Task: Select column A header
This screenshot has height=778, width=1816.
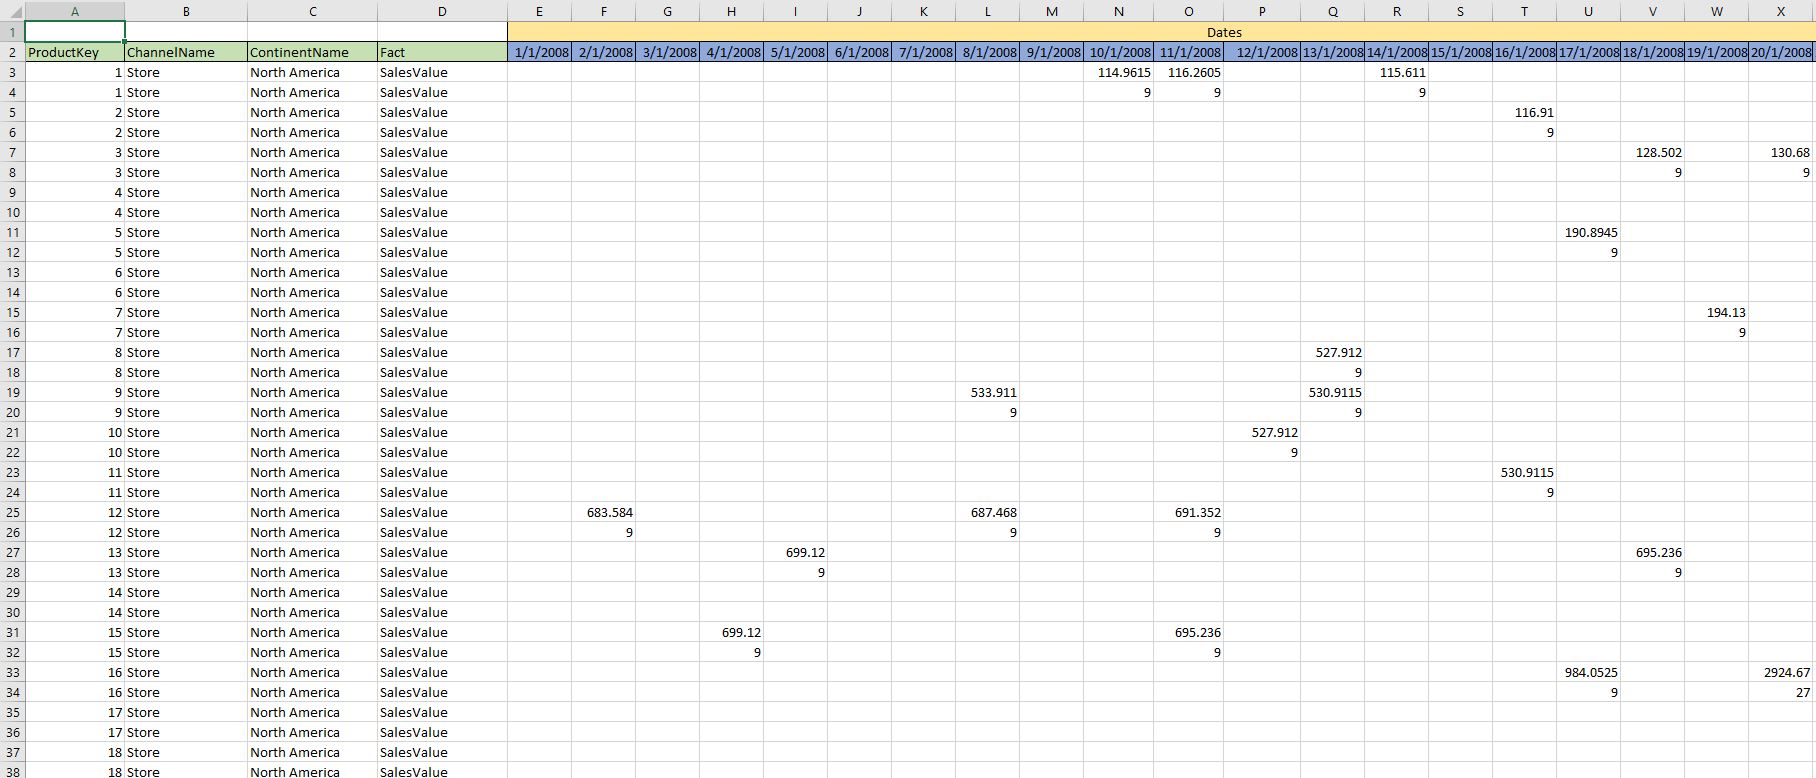Action: click(74, 11)
